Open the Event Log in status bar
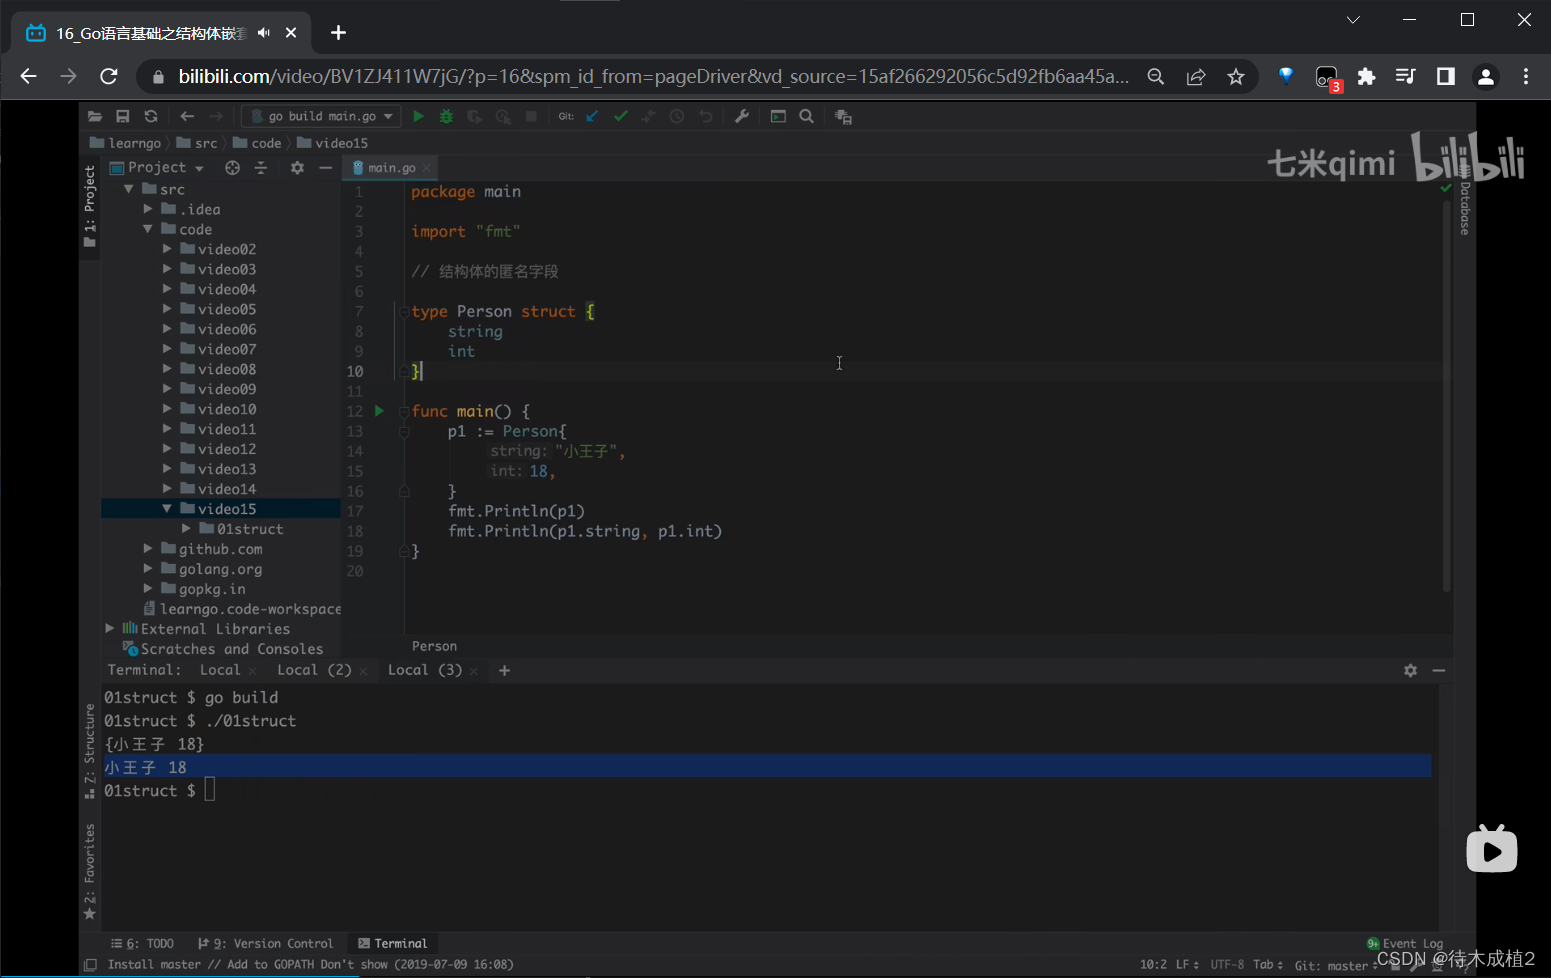The image size is (1551, 978). (x=1405, y=943)
